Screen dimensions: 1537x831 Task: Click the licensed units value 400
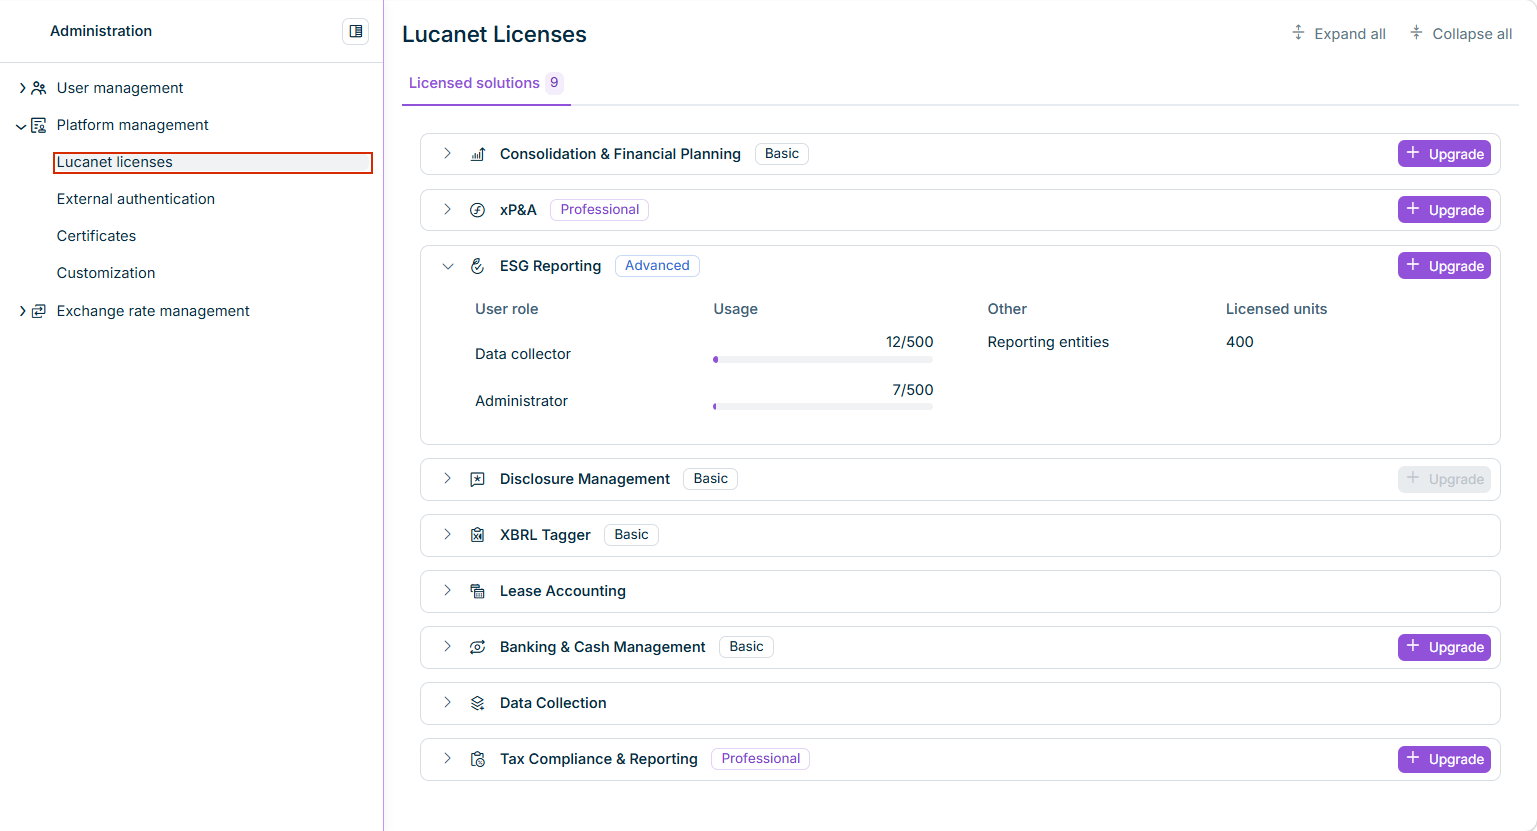1240,342
